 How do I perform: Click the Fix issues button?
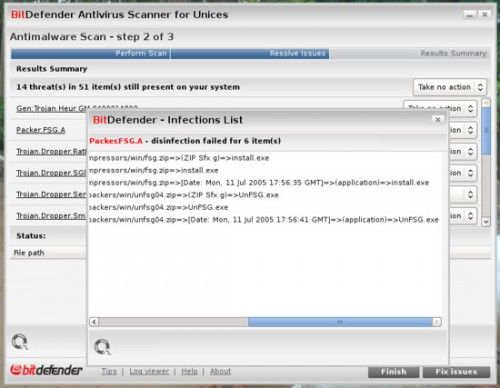click(456, 372)
